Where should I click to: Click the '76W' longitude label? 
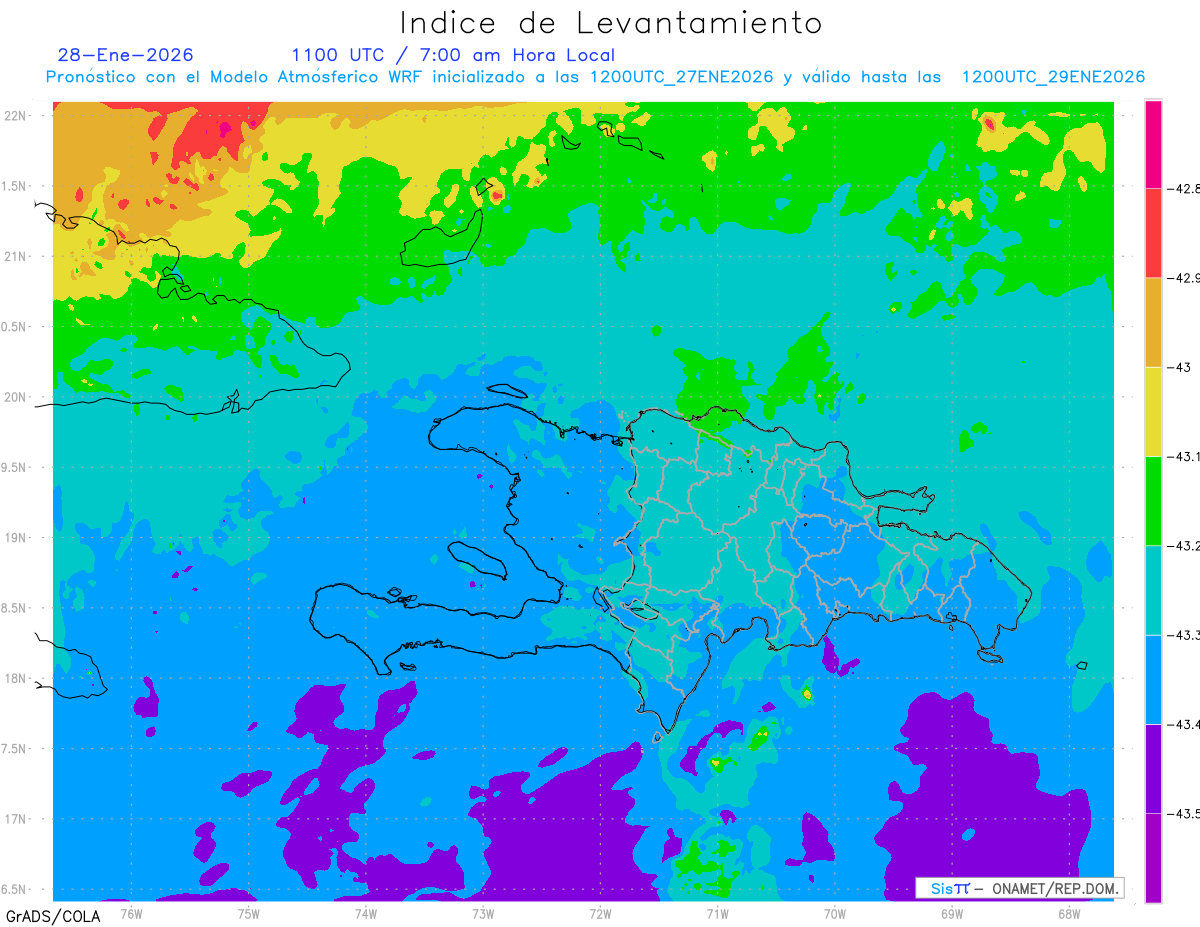pyautogui.click(x=130, y=914)
